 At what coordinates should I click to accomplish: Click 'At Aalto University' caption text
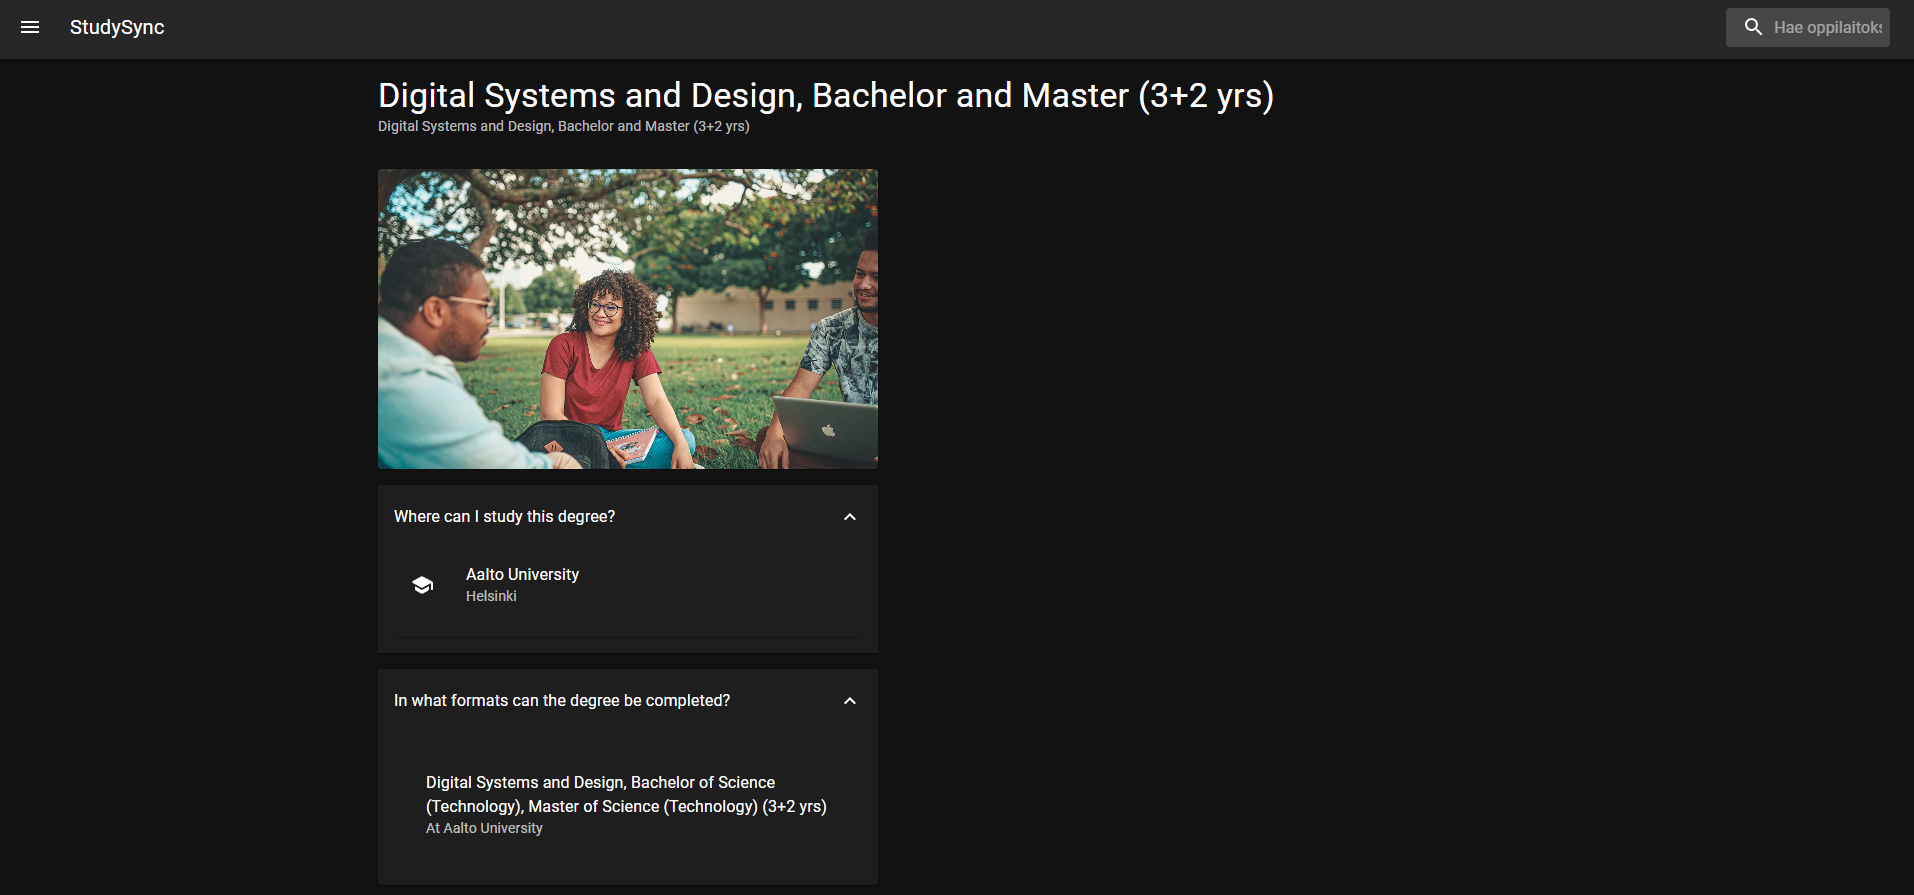(x=484, y=829)
